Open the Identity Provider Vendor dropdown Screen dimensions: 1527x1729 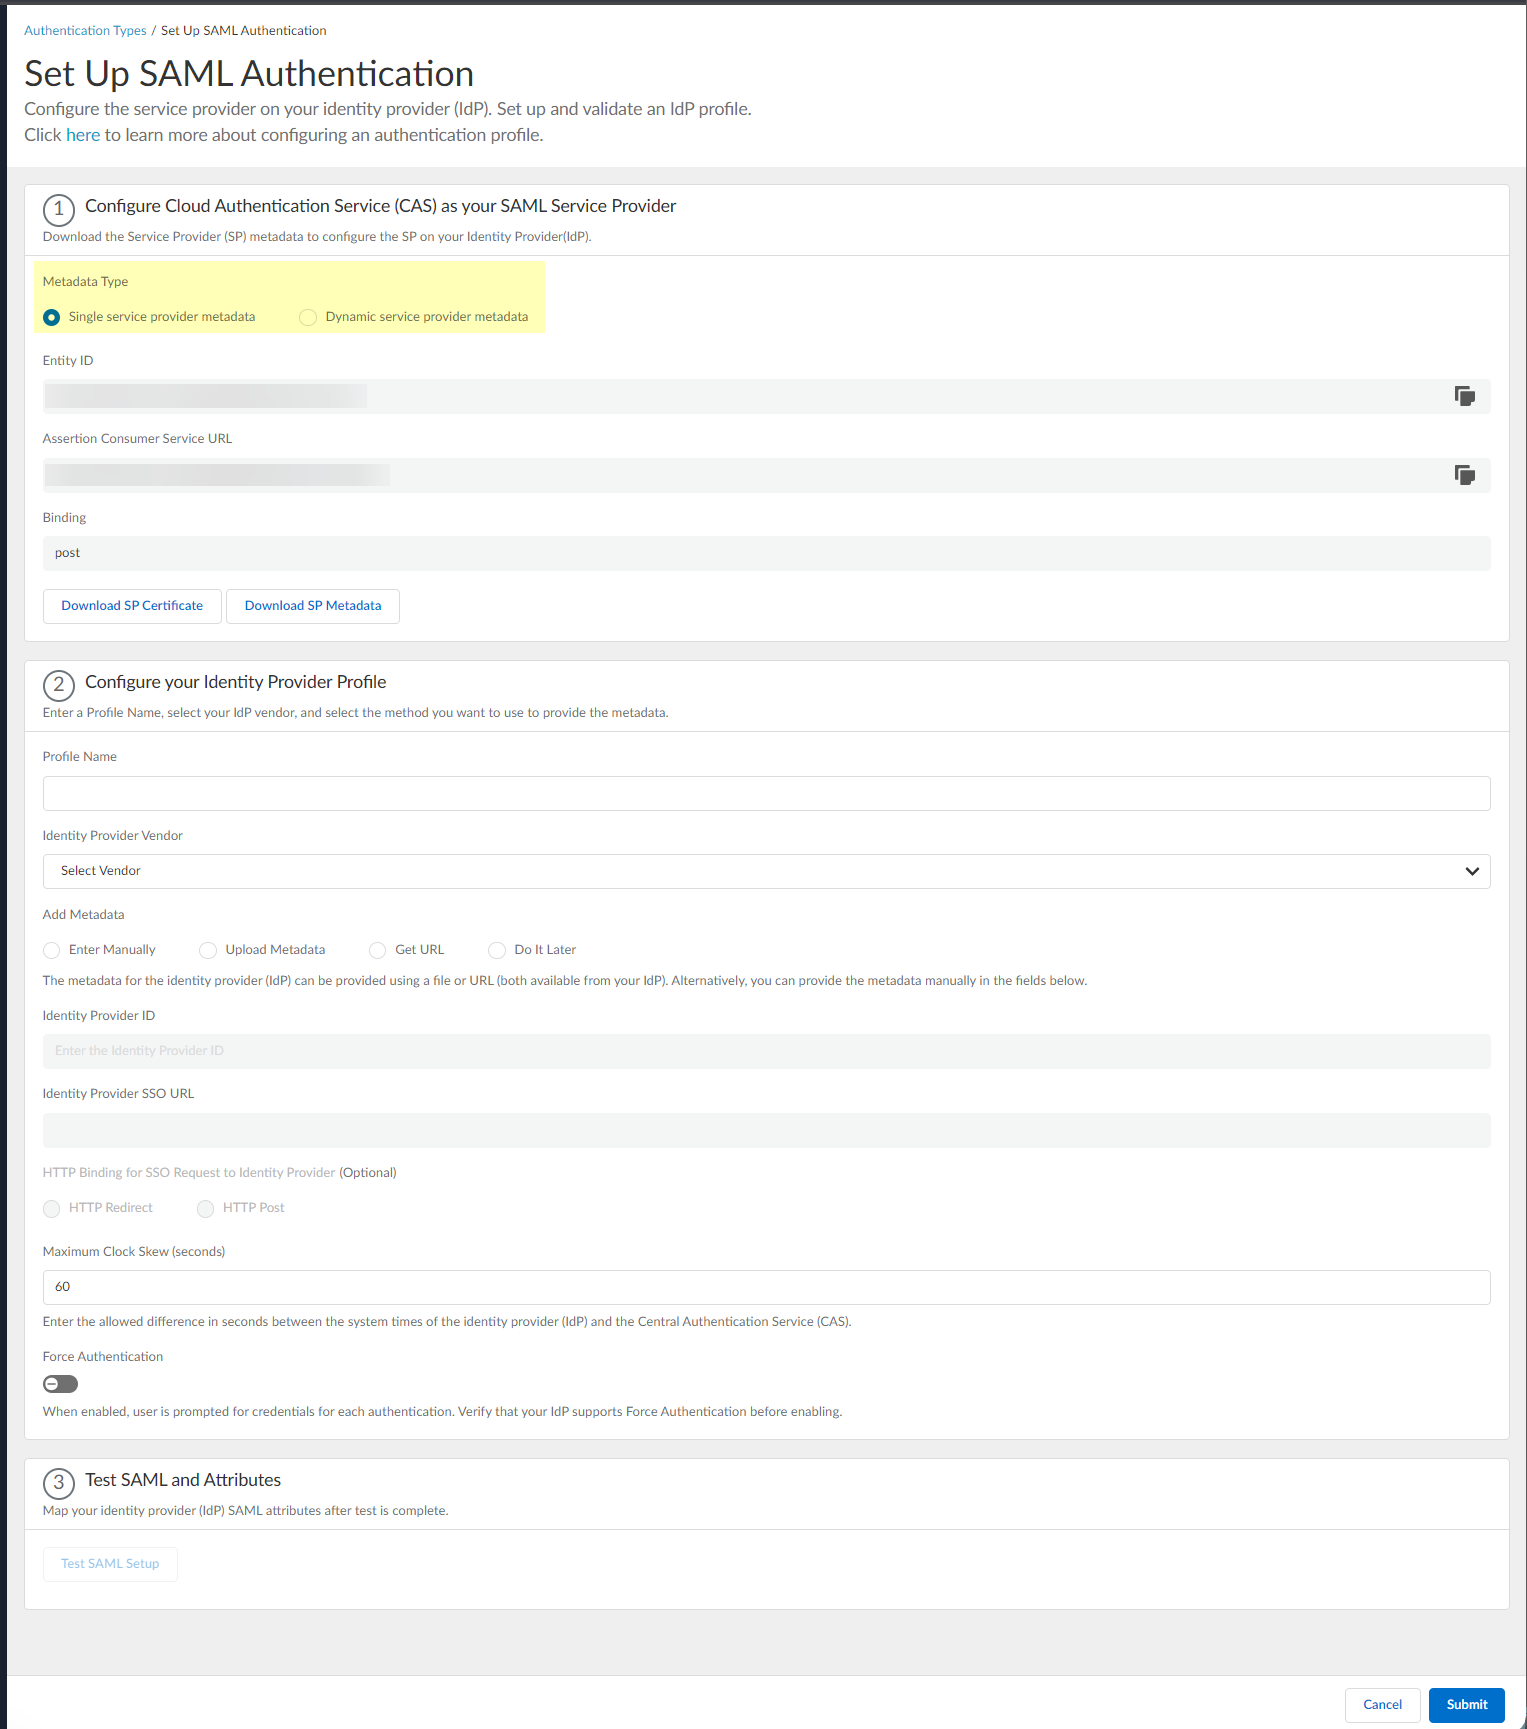[x=765, y=871]
